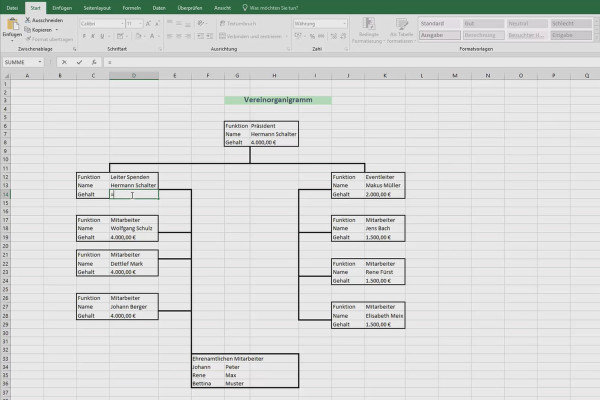Align text to the vertical middle
The width and height of the screenshot is (600, 400).
coord(179,23)
